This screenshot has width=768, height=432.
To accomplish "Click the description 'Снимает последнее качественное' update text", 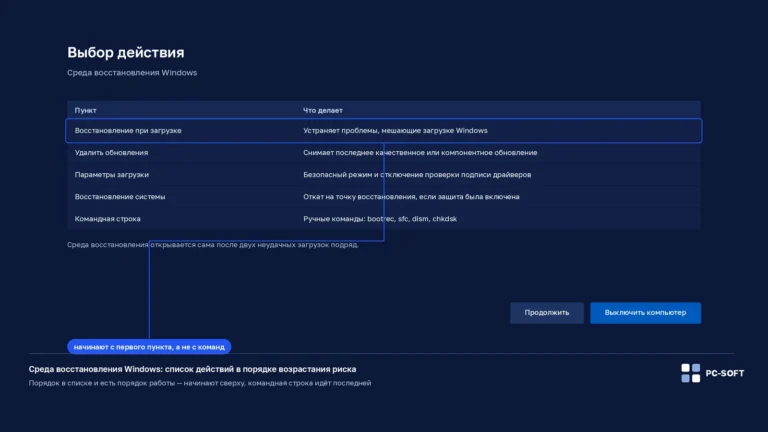I will 420,153.
